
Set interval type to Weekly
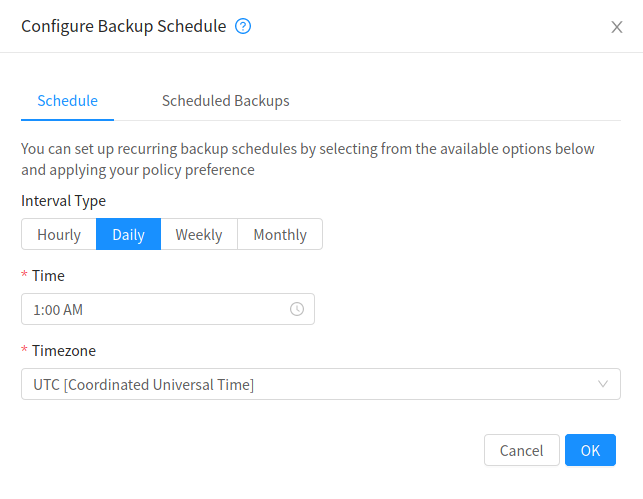pos(199,235)
